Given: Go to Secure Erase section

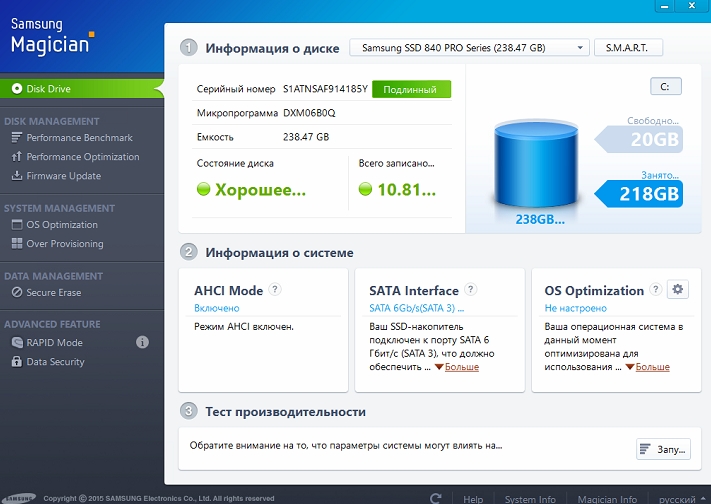Looking at the screenshot, I should coord(54,293).
